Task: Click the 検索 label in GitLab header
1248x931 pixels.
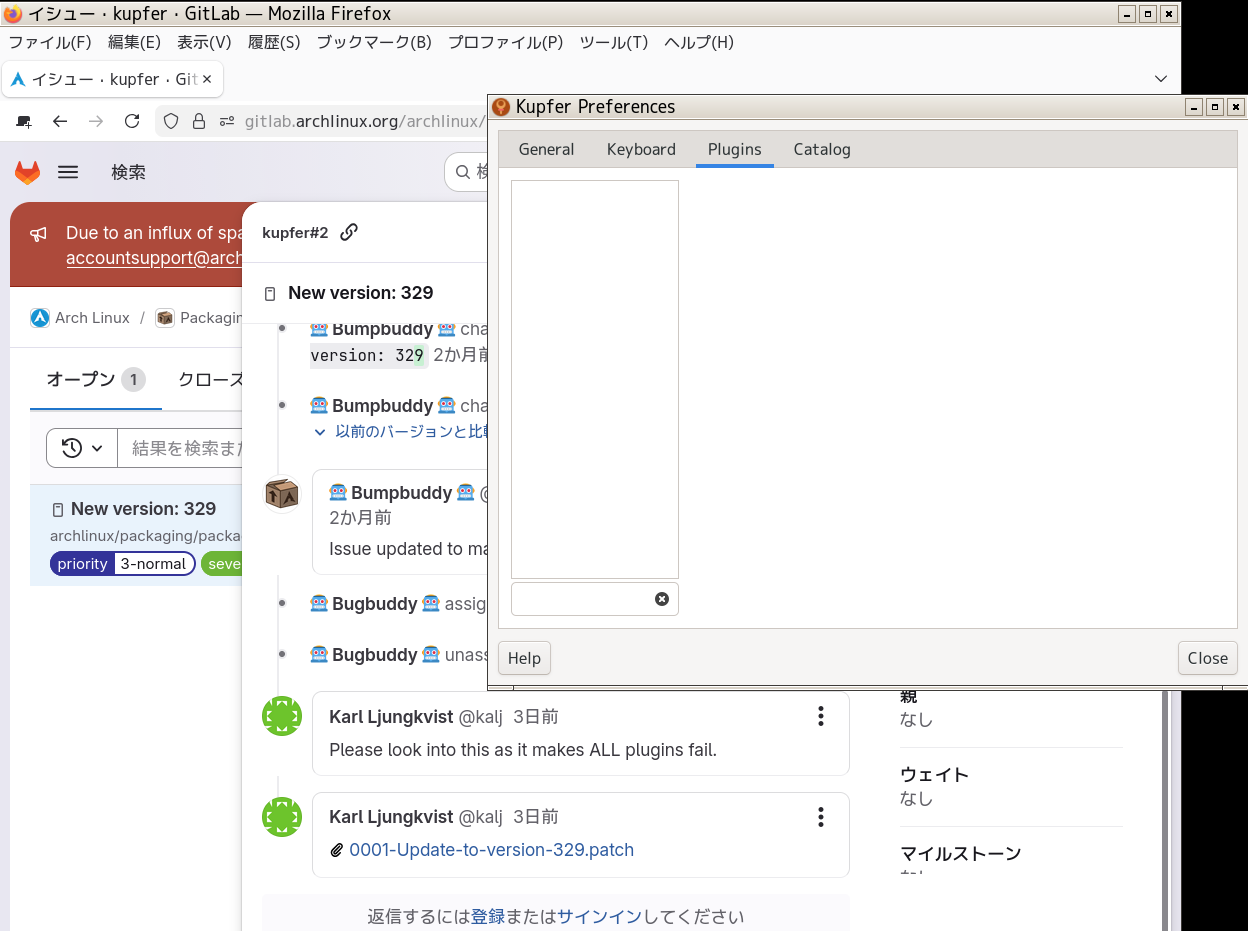Action: click(x=129, y=172)
